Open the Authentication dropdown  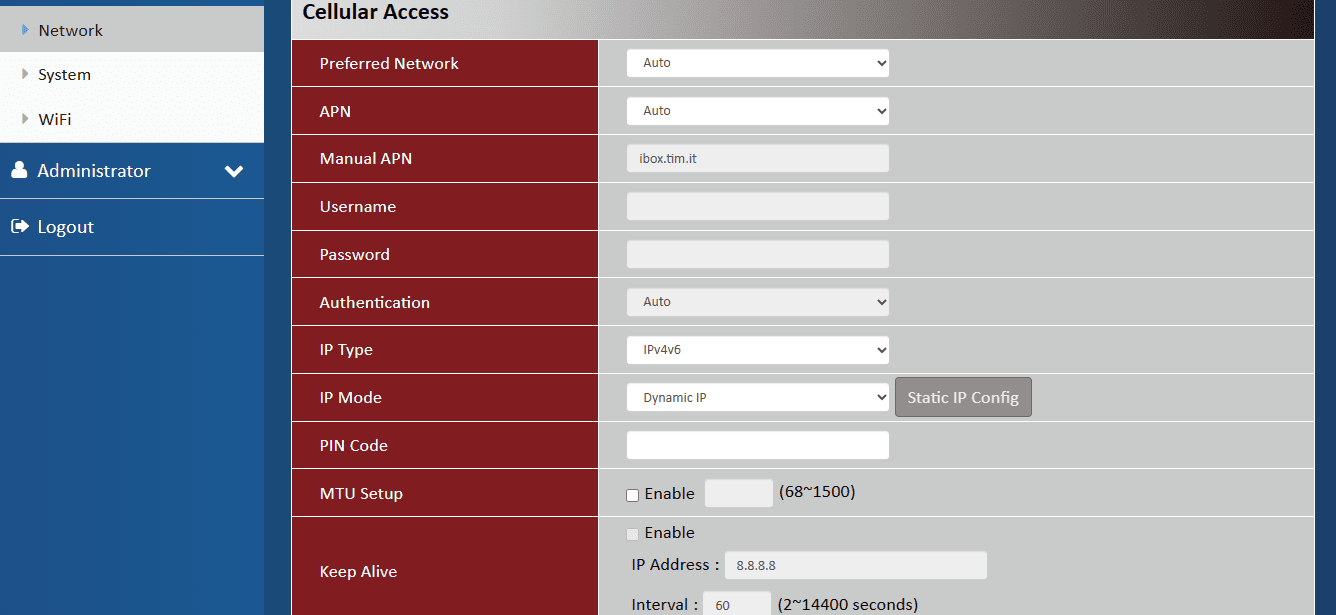coord(757,302)
